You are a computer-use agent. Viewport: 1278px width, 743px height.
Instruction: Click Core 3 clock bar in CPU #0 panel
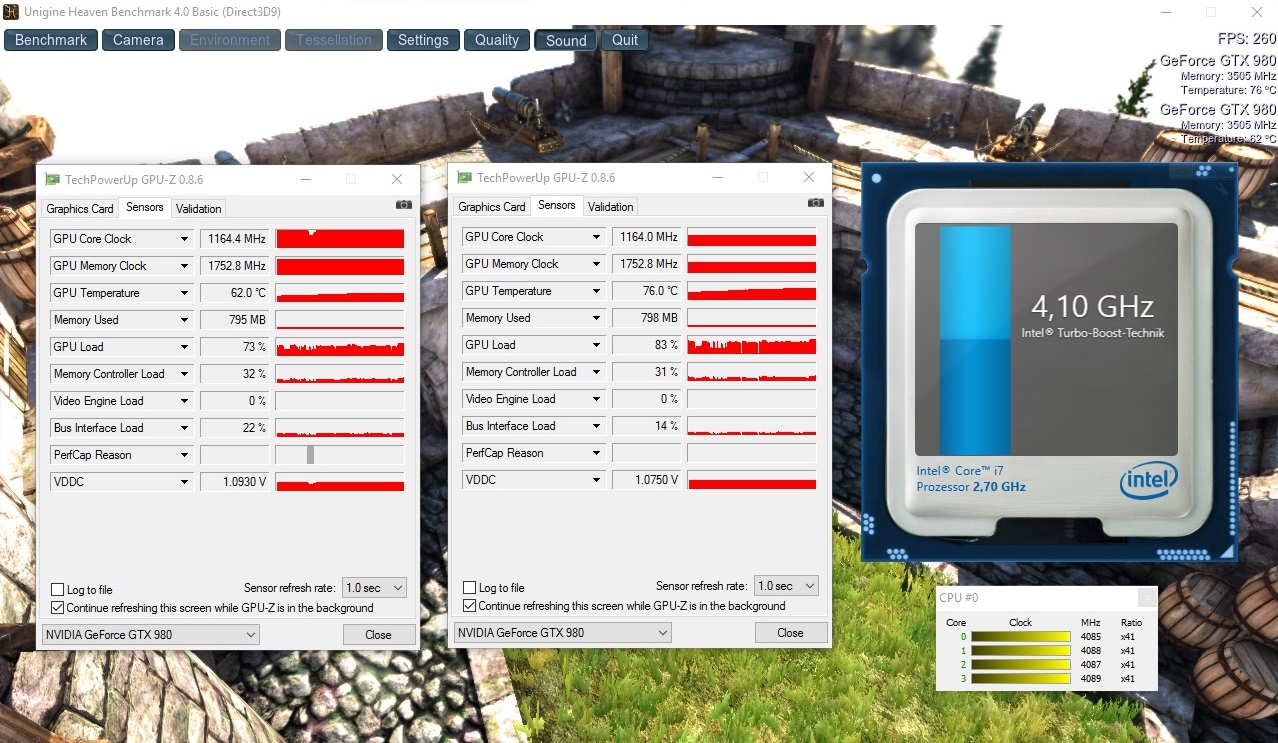point(1021,679)
